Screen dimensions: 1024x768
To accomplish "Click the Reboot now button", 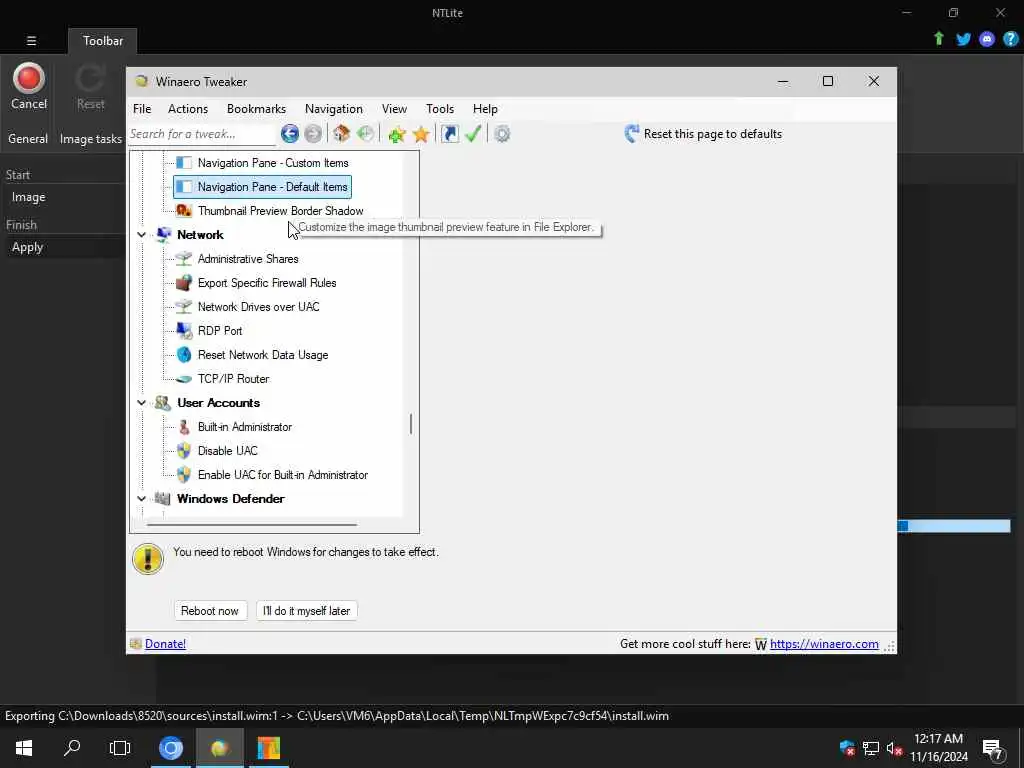I will pos(210,611).
